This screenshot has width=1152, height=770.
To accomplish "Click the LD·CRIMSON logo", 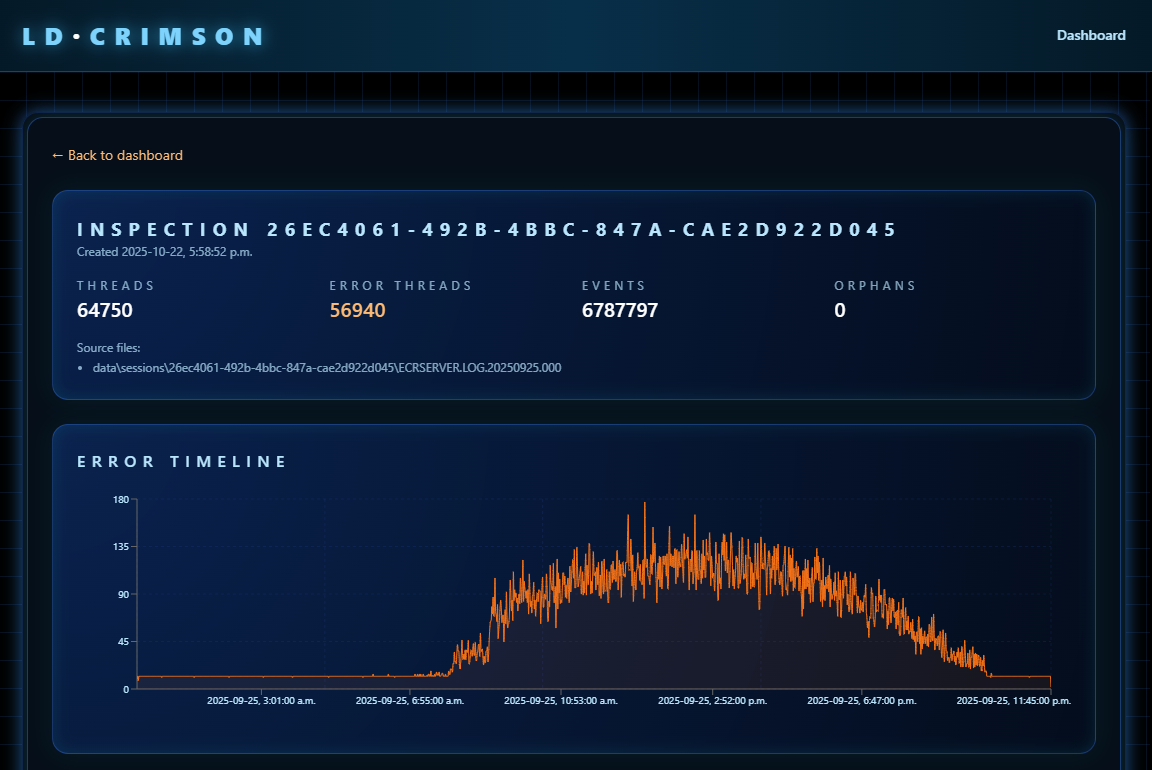I will click(x=143, y=37).
